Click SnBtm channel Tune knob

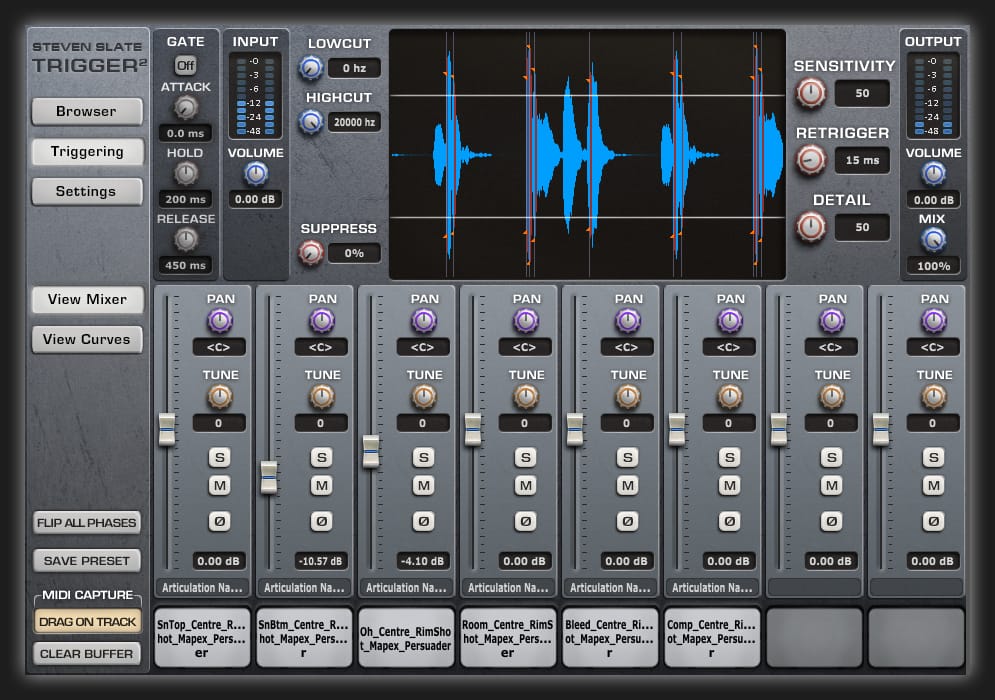322,397
